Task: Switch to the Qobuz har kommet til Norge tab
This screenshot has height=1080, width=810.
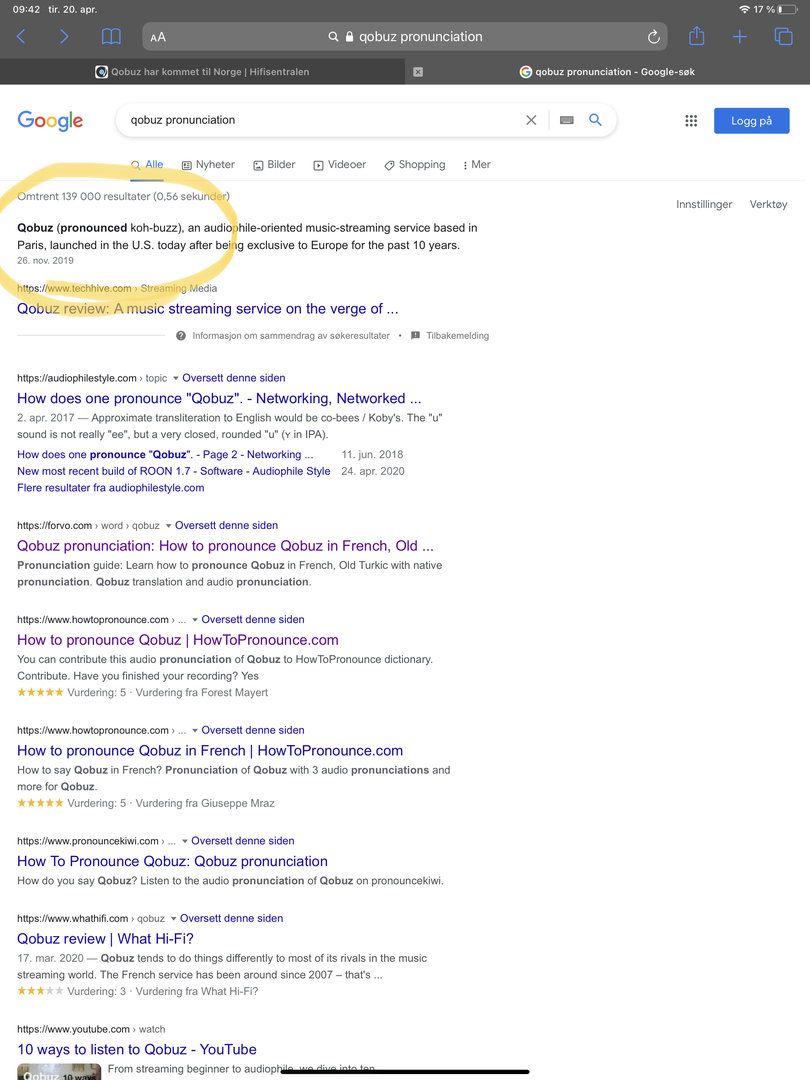Action: 202,72
